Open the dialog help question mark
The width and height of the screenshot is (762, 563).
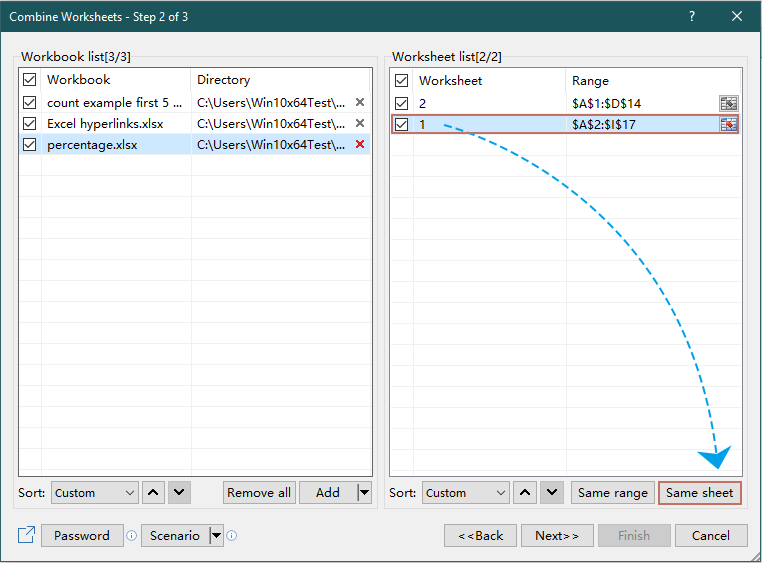692,16
